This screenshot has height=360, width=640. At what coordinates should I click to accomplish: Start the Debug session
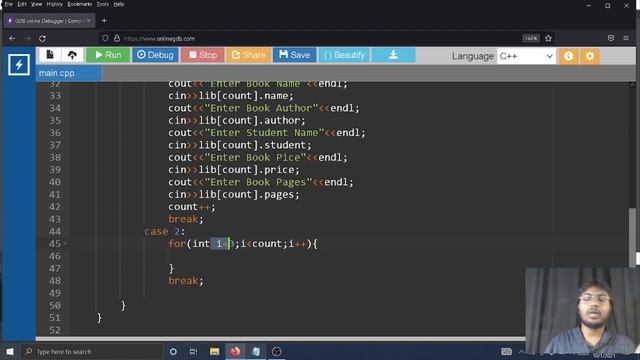tap(155, 55)
